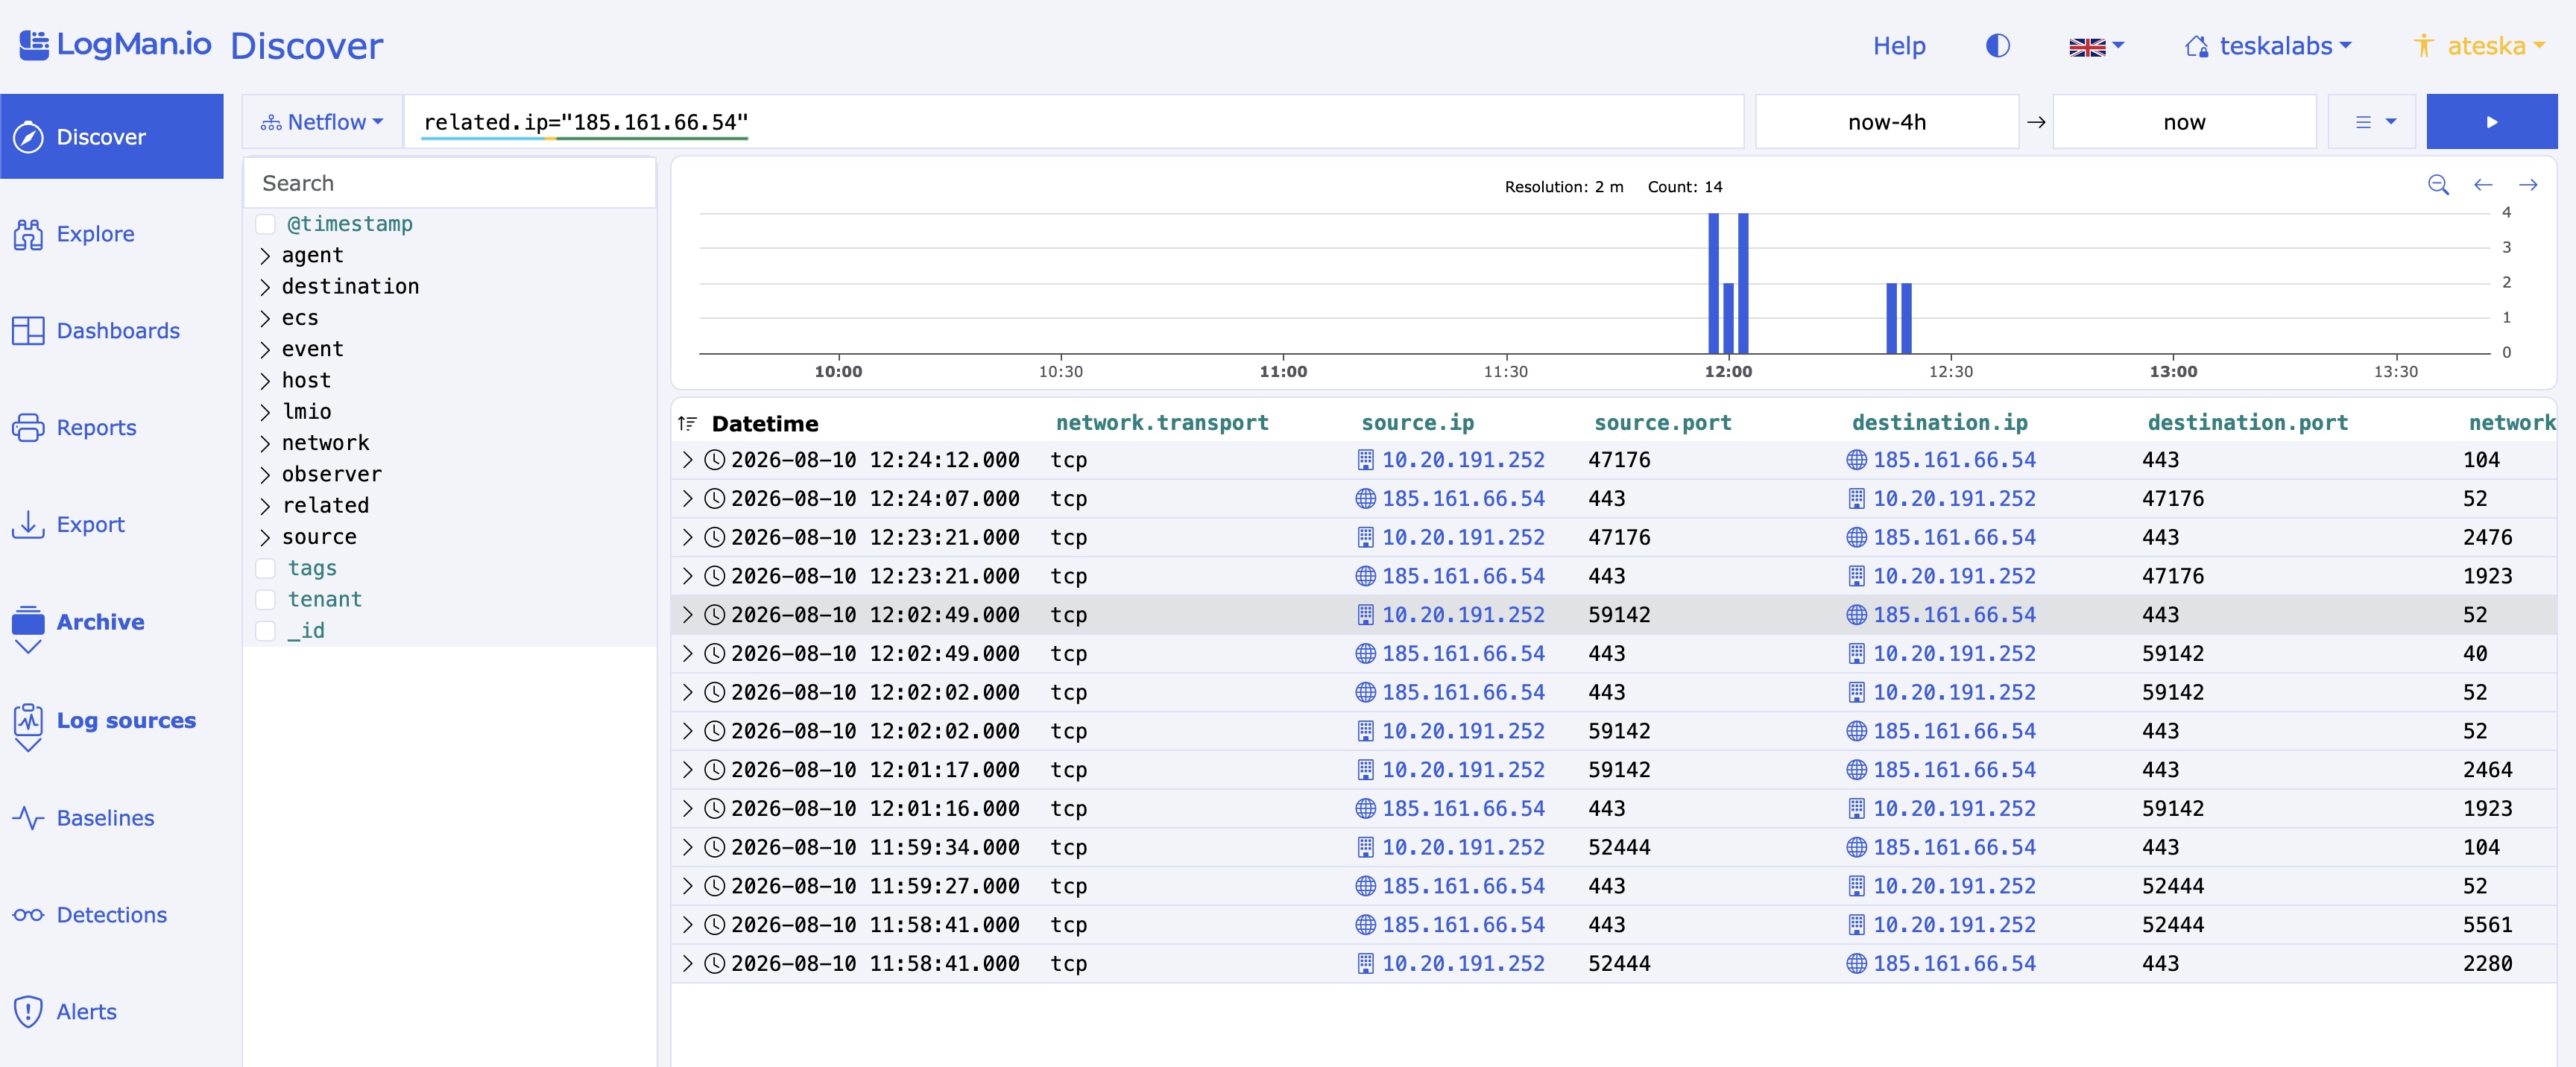Open the Detections glasses icon

(x=28, y=915)
